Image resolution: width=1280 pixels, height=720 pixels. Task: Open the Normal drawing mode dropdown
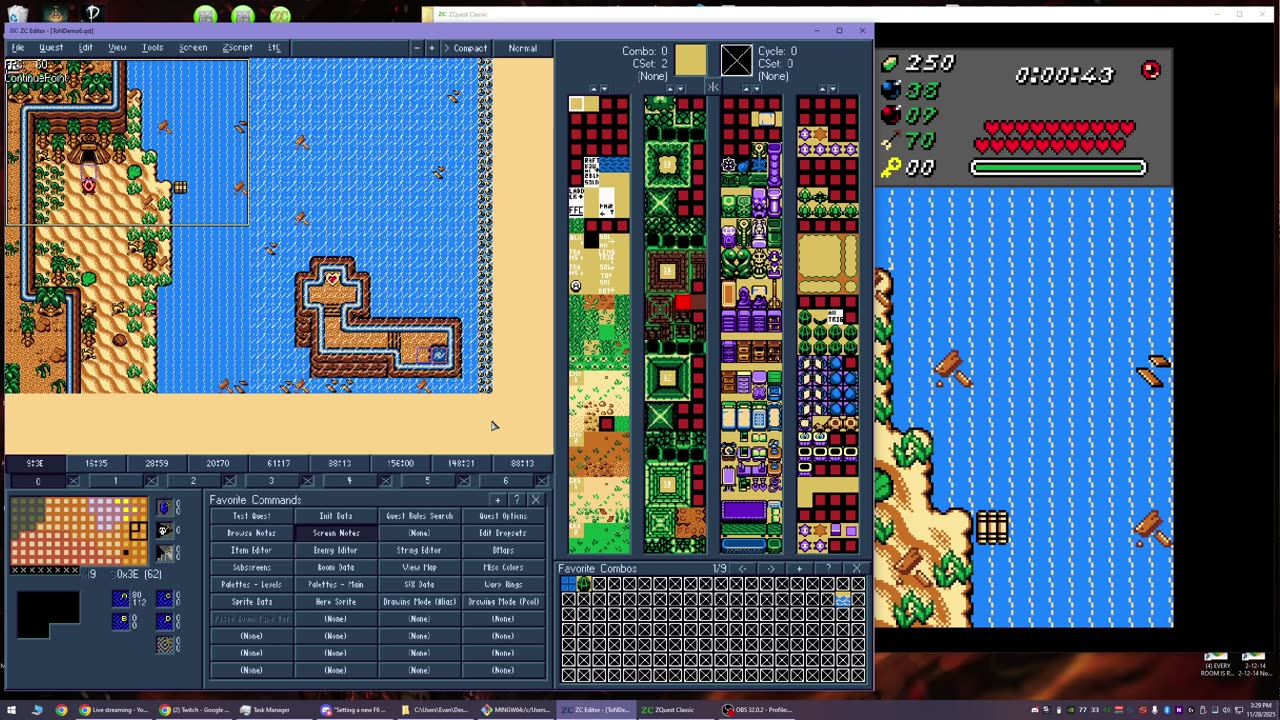tap(522, 48)
